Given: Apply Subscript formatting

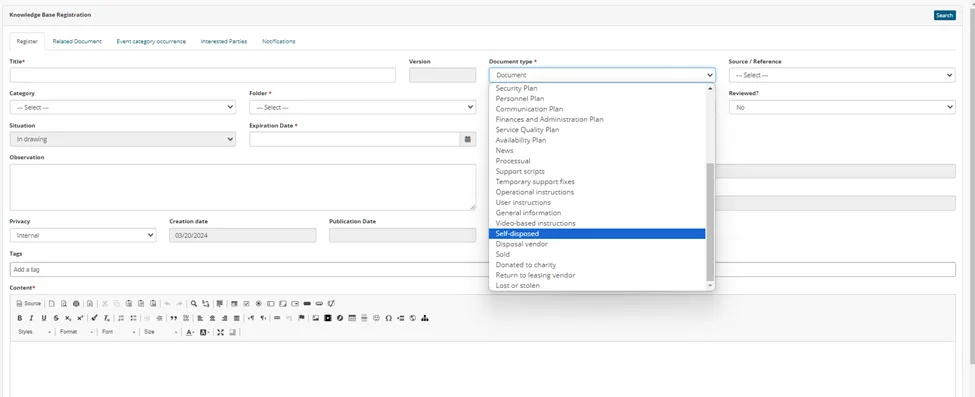Looking at the screenshot, I should click(x=68, y=318).
